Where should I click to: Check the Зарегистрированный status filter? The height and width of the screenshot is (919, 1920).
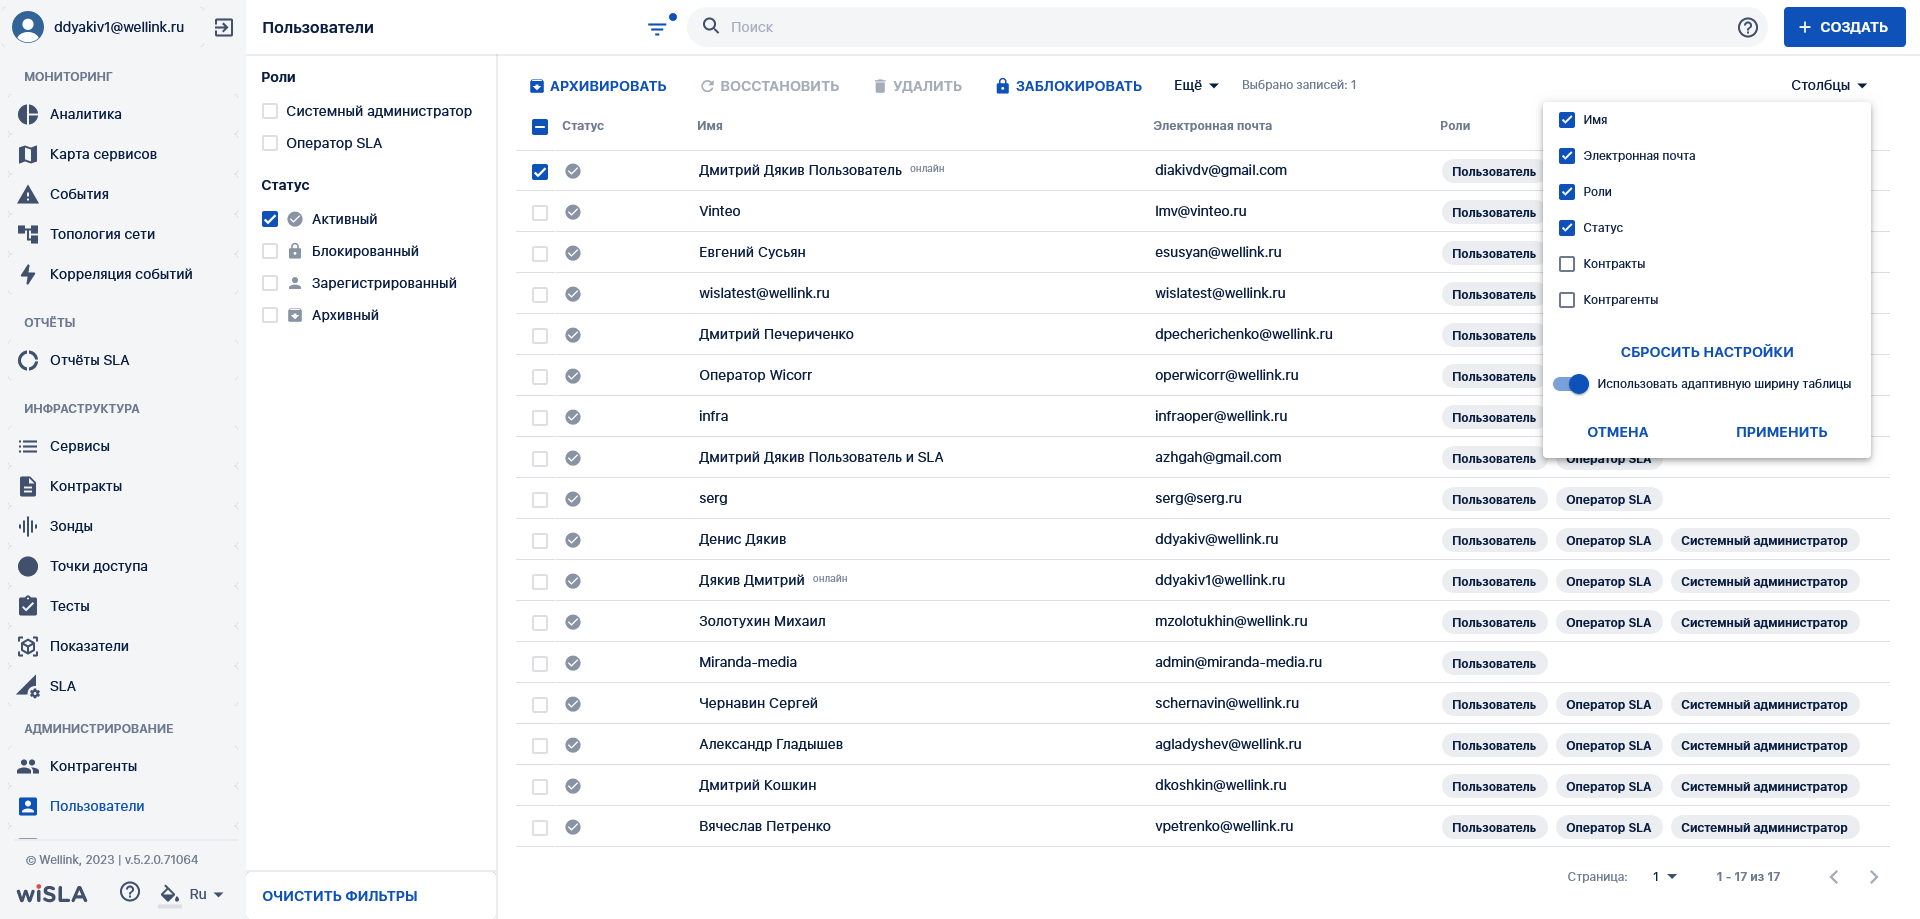tap(270, 283)
